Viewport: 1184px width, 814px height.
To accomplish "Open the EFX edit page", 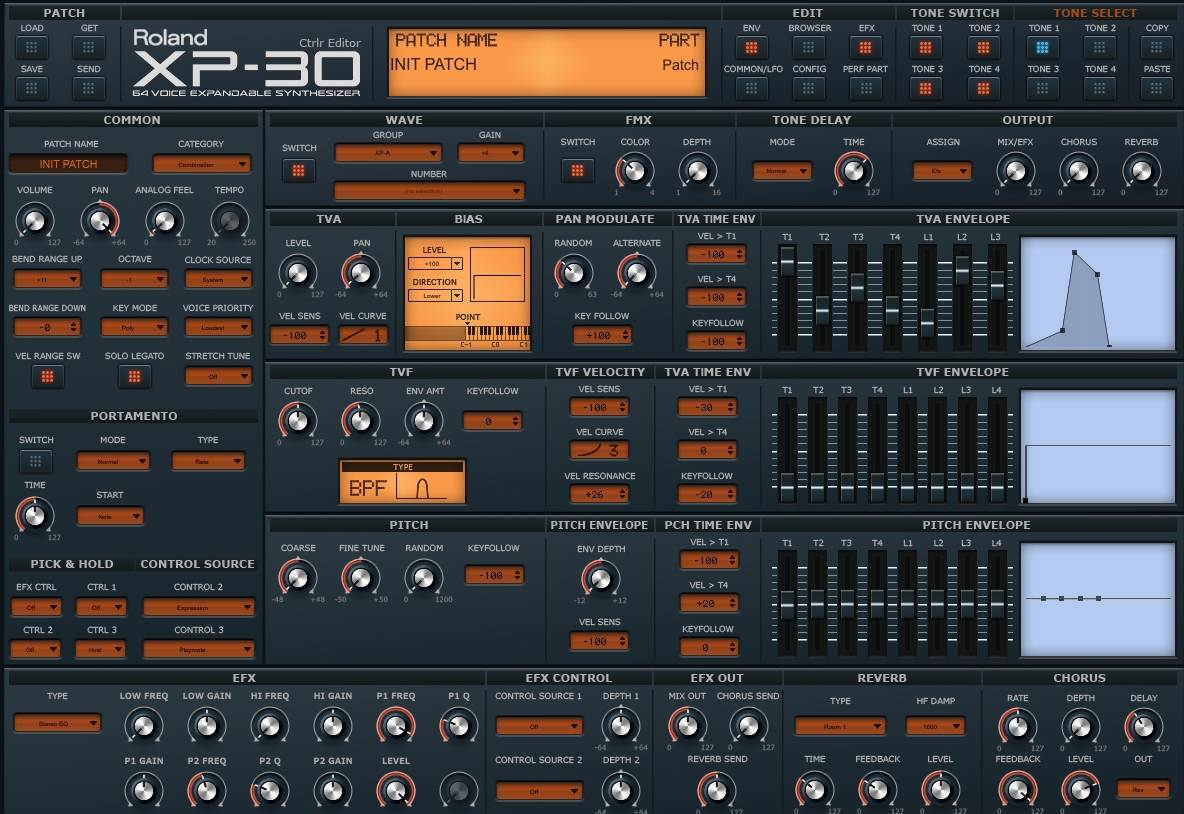I will (865, 48).
